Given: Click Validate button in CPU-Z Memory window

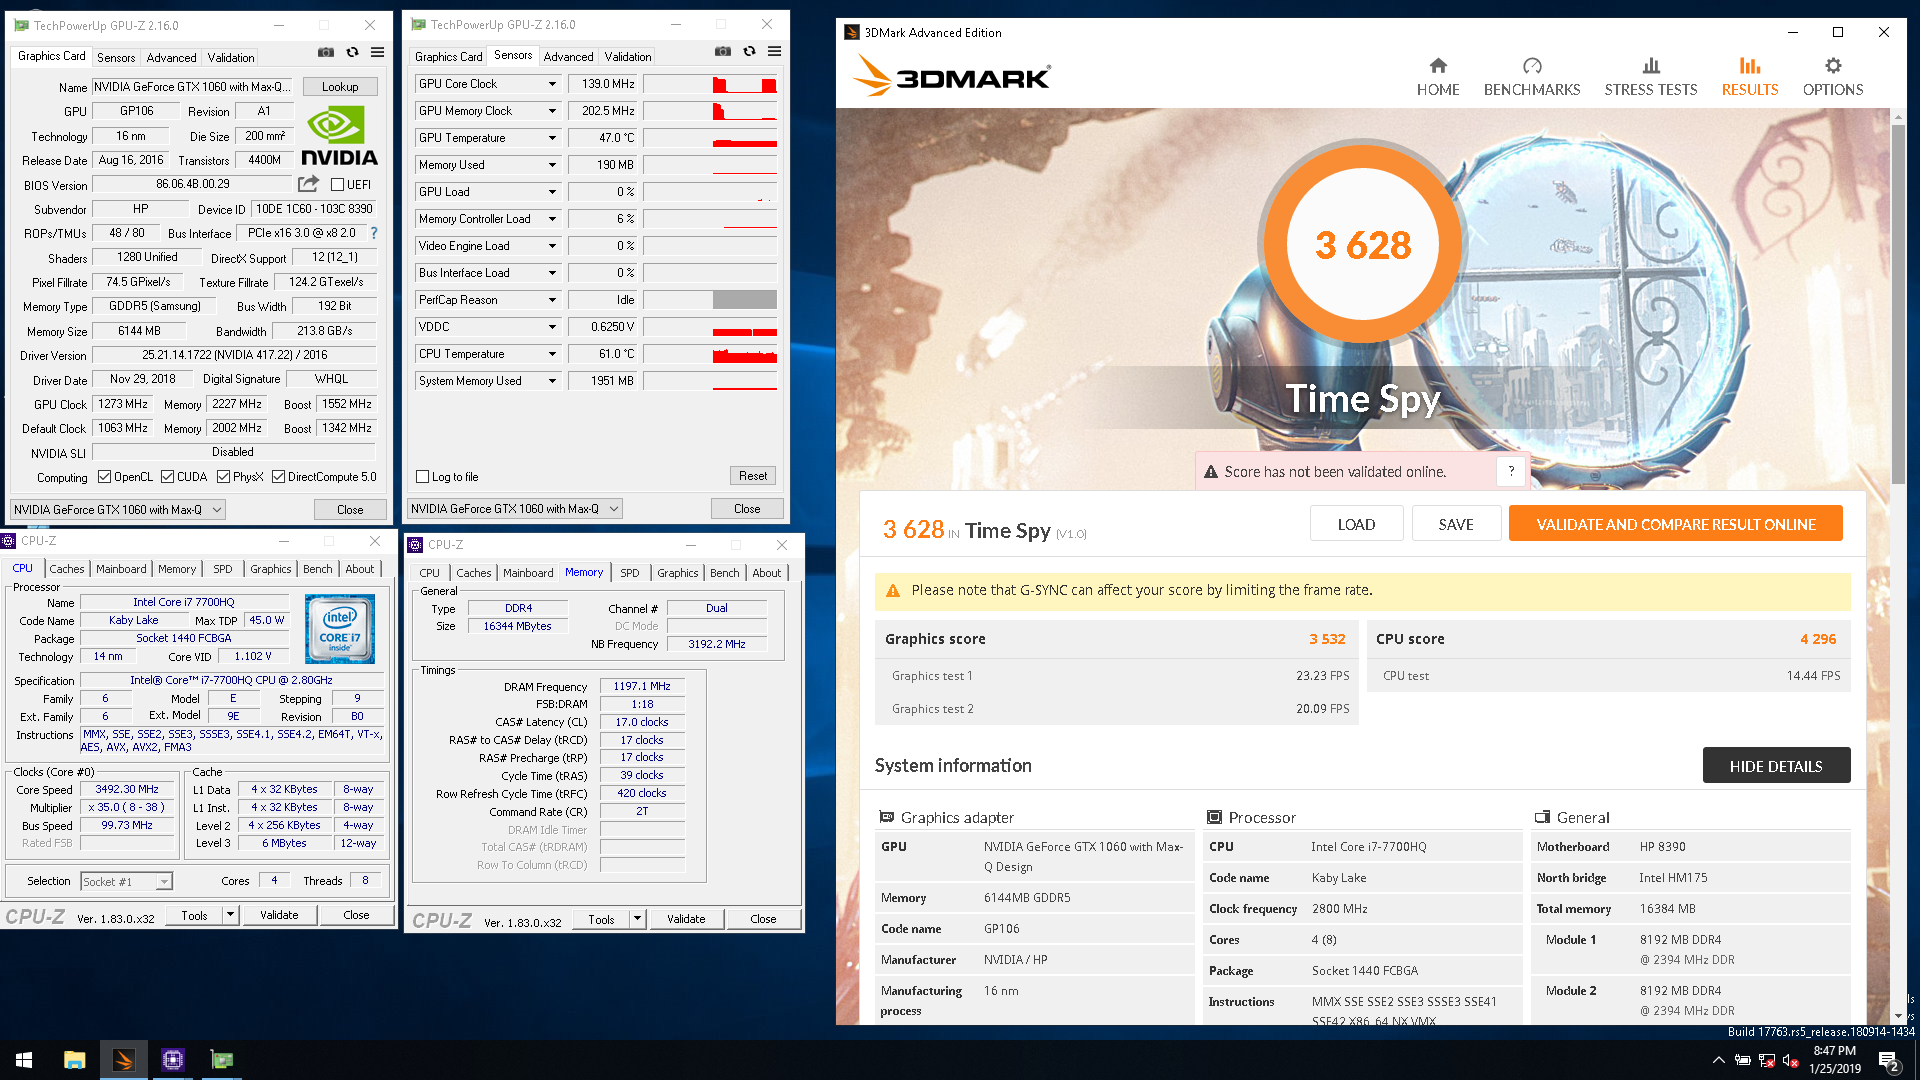Looking at the screenshot, I should (686, 919).
